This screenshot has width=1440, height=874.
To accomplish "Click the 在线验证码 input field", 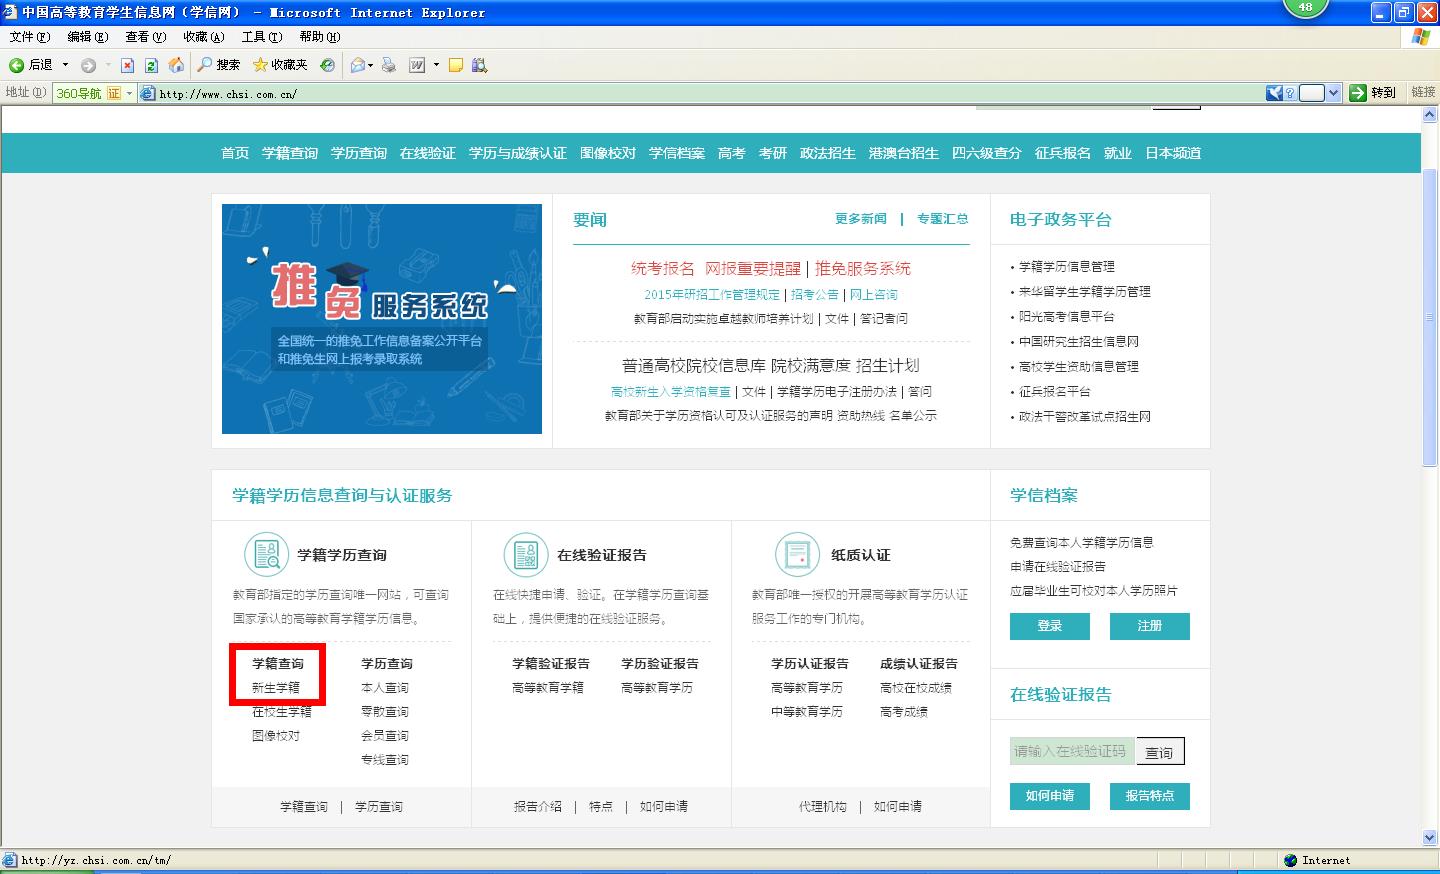I will 1070,751.
